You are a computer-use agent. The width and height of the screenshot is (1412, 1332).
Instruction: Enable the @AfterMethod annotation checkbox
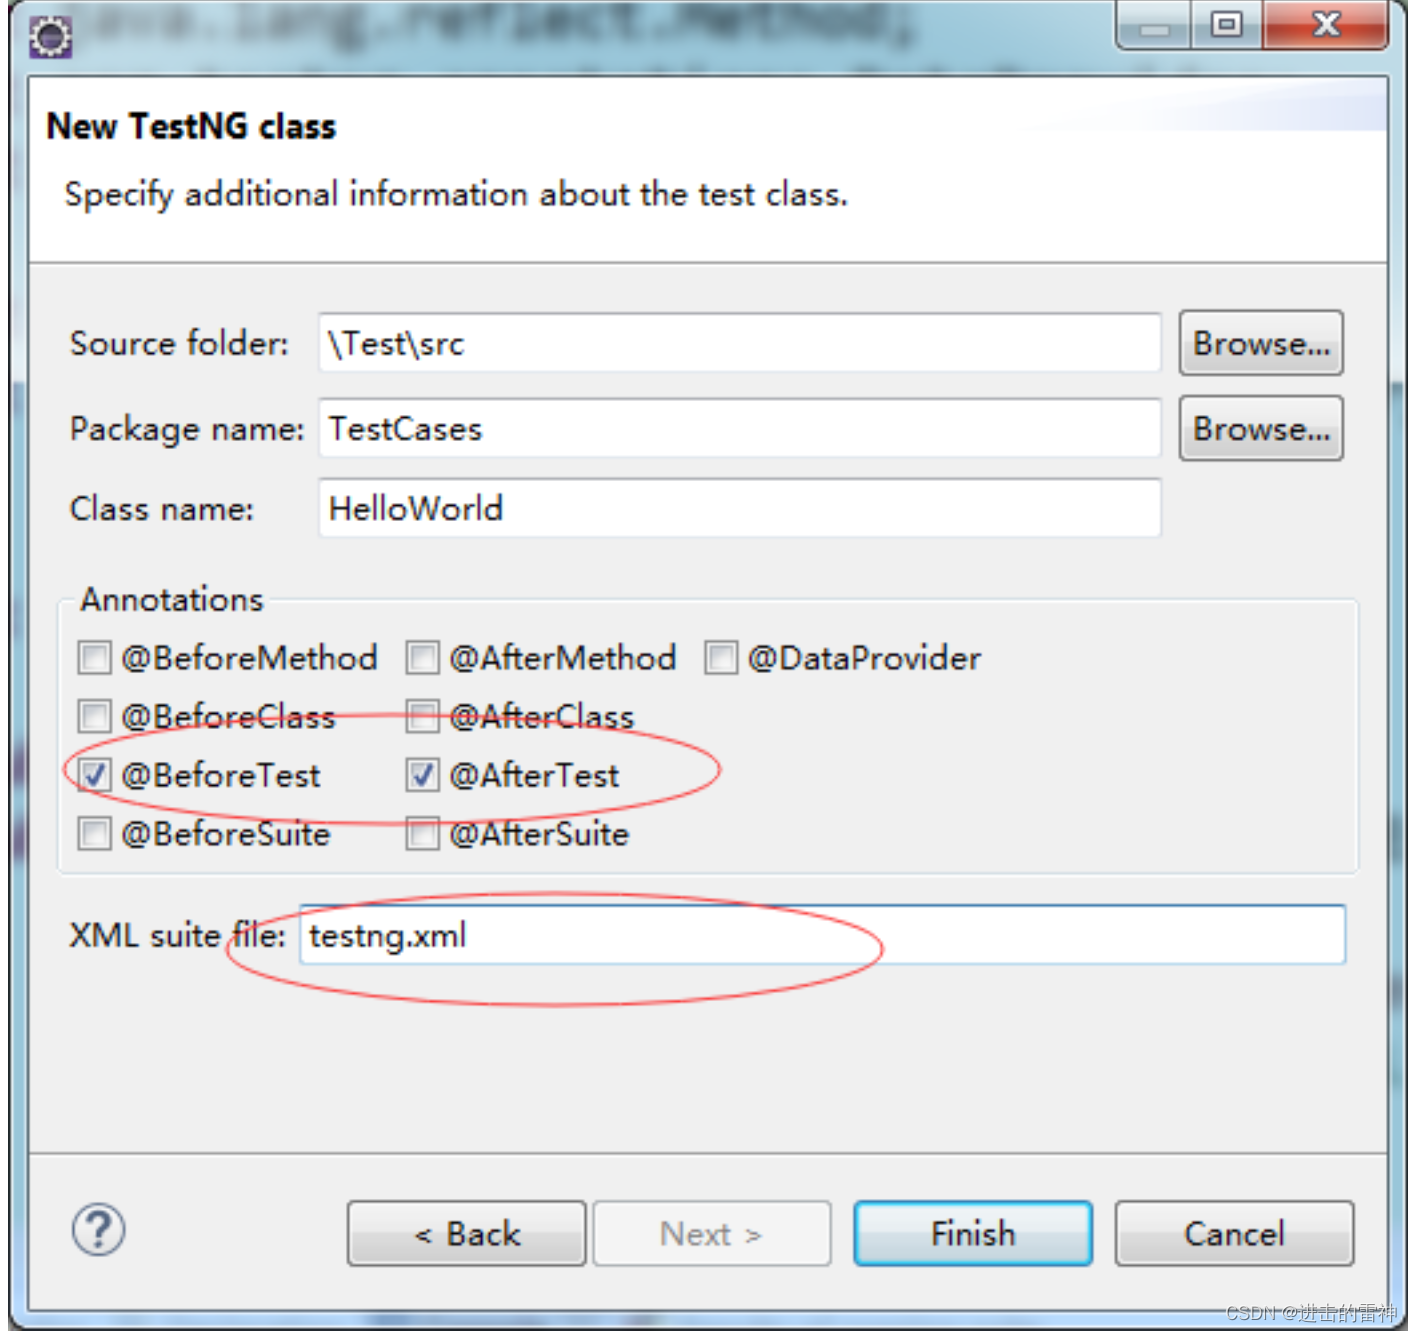point(422,658)
